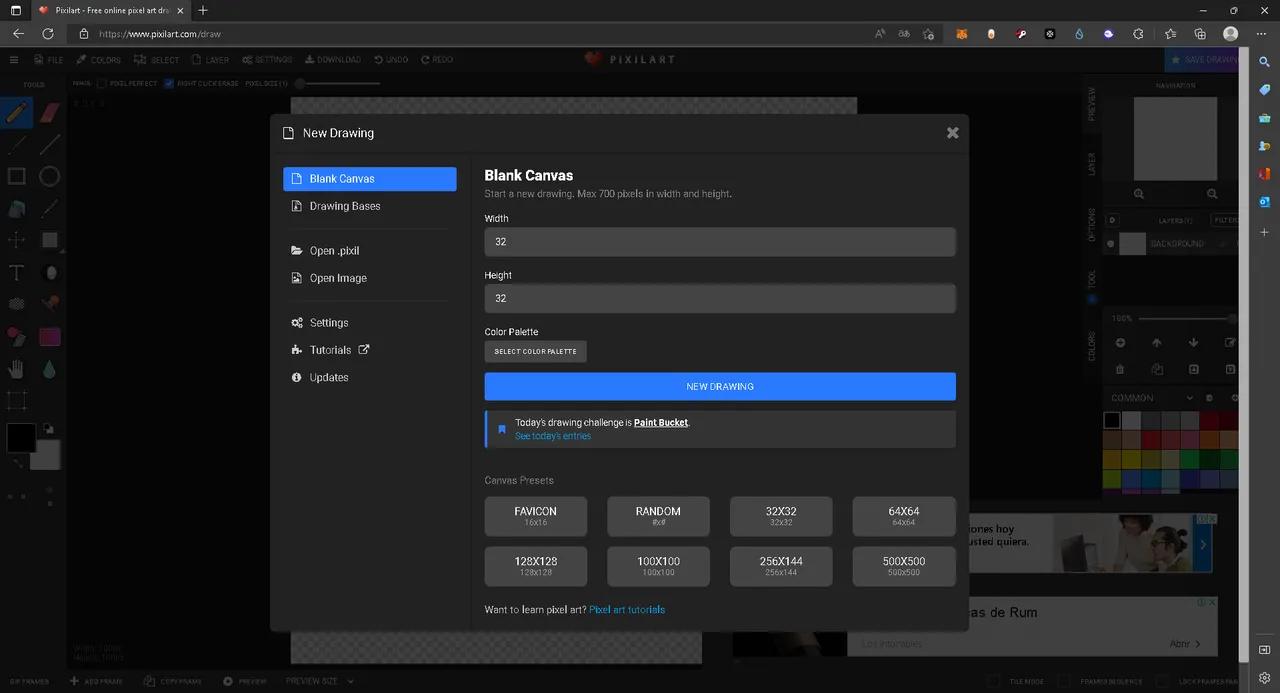The width and height of the screenshot is (1280, 693).
Task: Open the top bar Settings menu
Action: pos(267,60)
